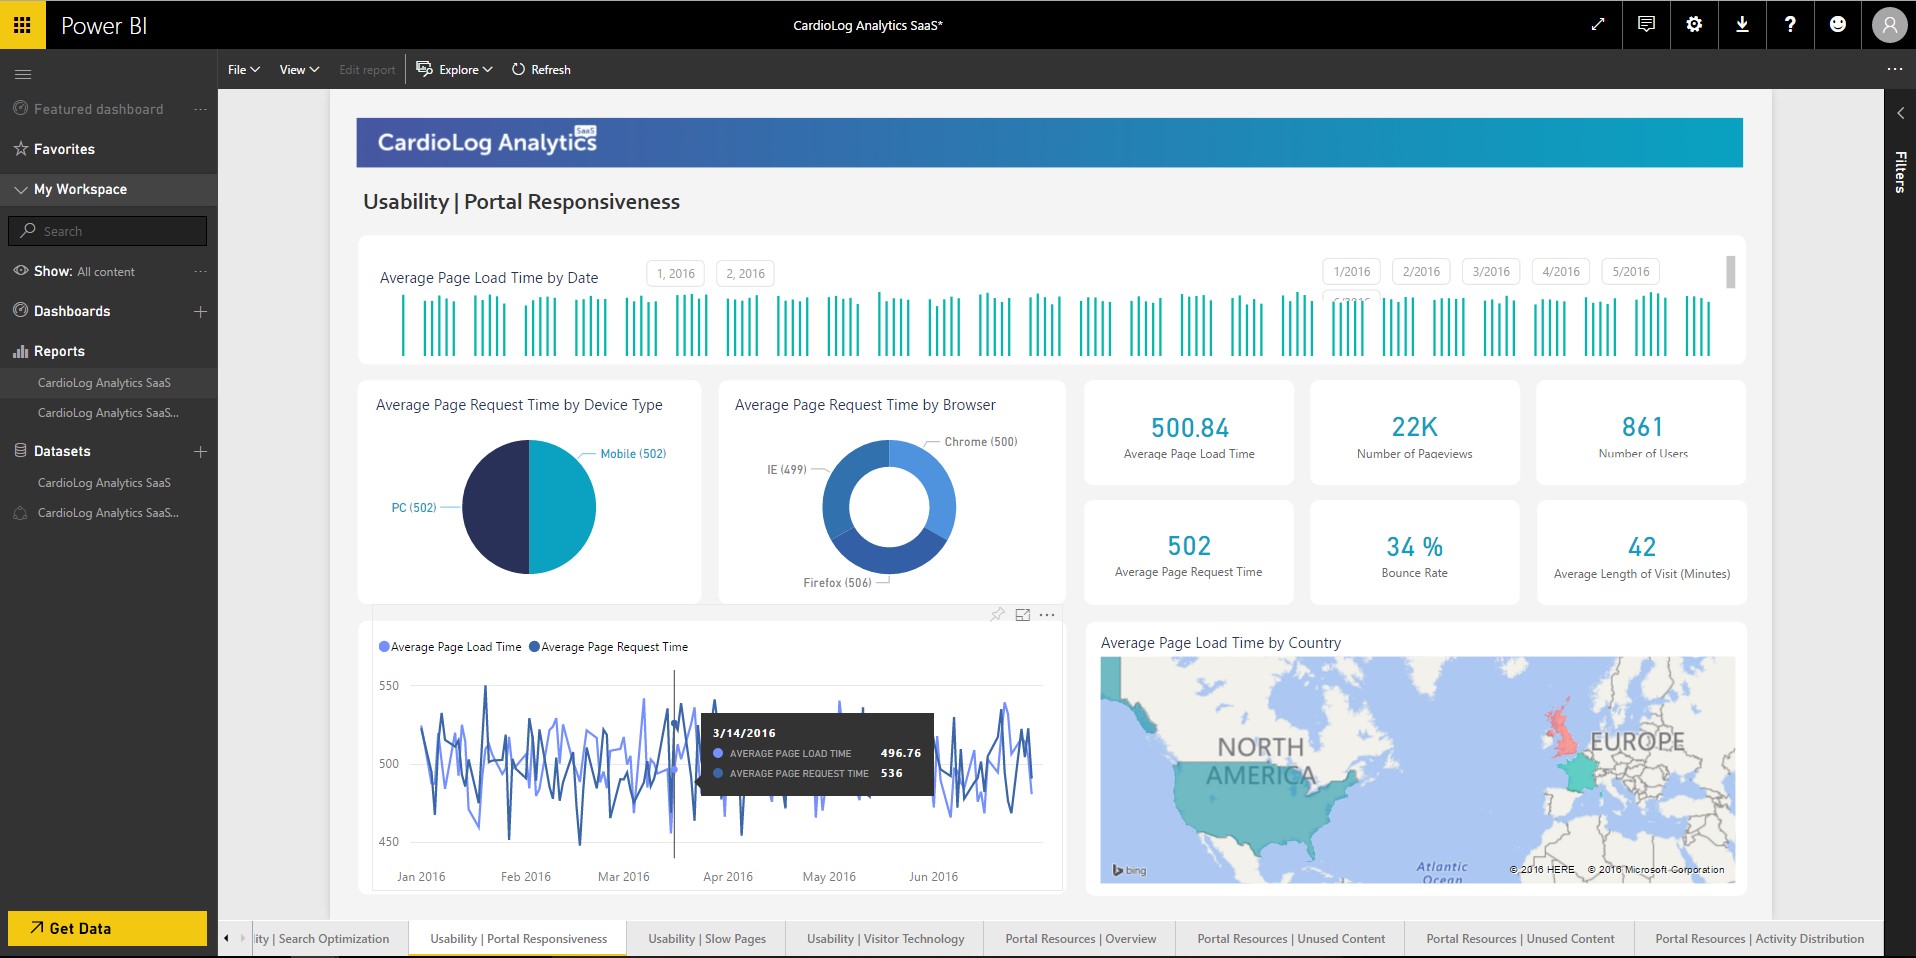Image resolution: width=1916 pixels, height=958 pixels.
Task: Add a new dashboard with plus icon
Action: [200, 311]
